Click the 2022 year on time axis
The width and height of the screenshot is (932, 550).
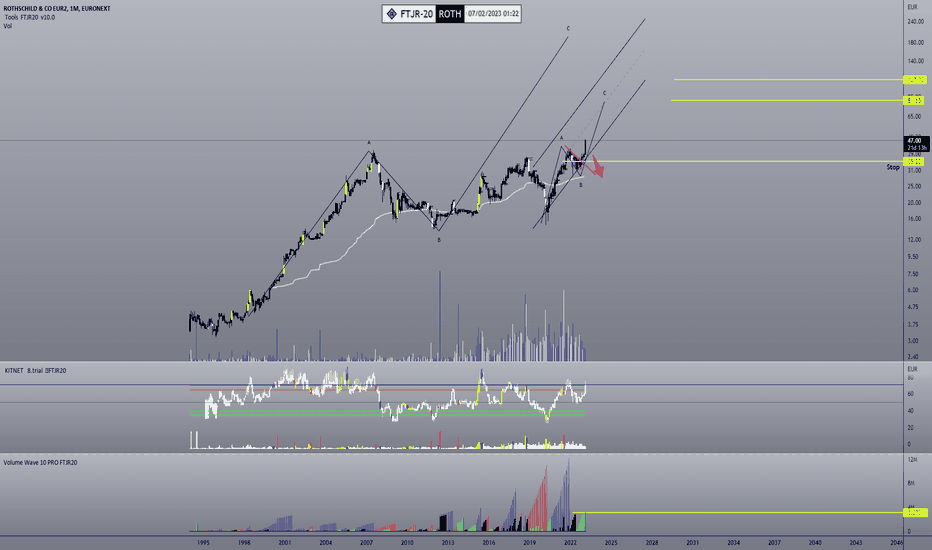tap(570, 543)
